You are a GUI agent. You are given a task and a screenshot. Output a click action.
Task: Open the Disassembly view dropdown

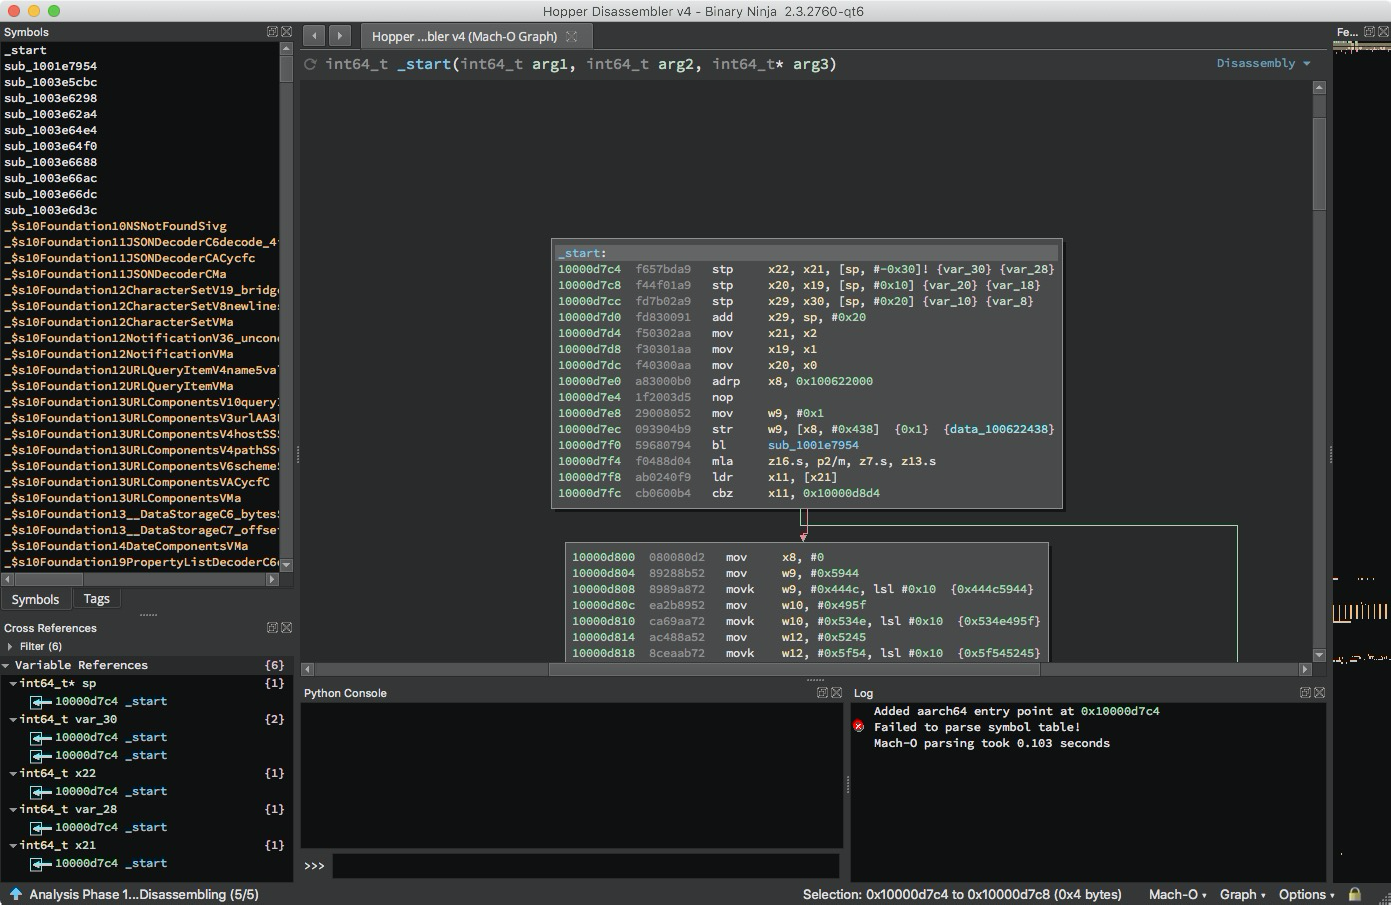pyautogui.click(x=1262, y=63)
